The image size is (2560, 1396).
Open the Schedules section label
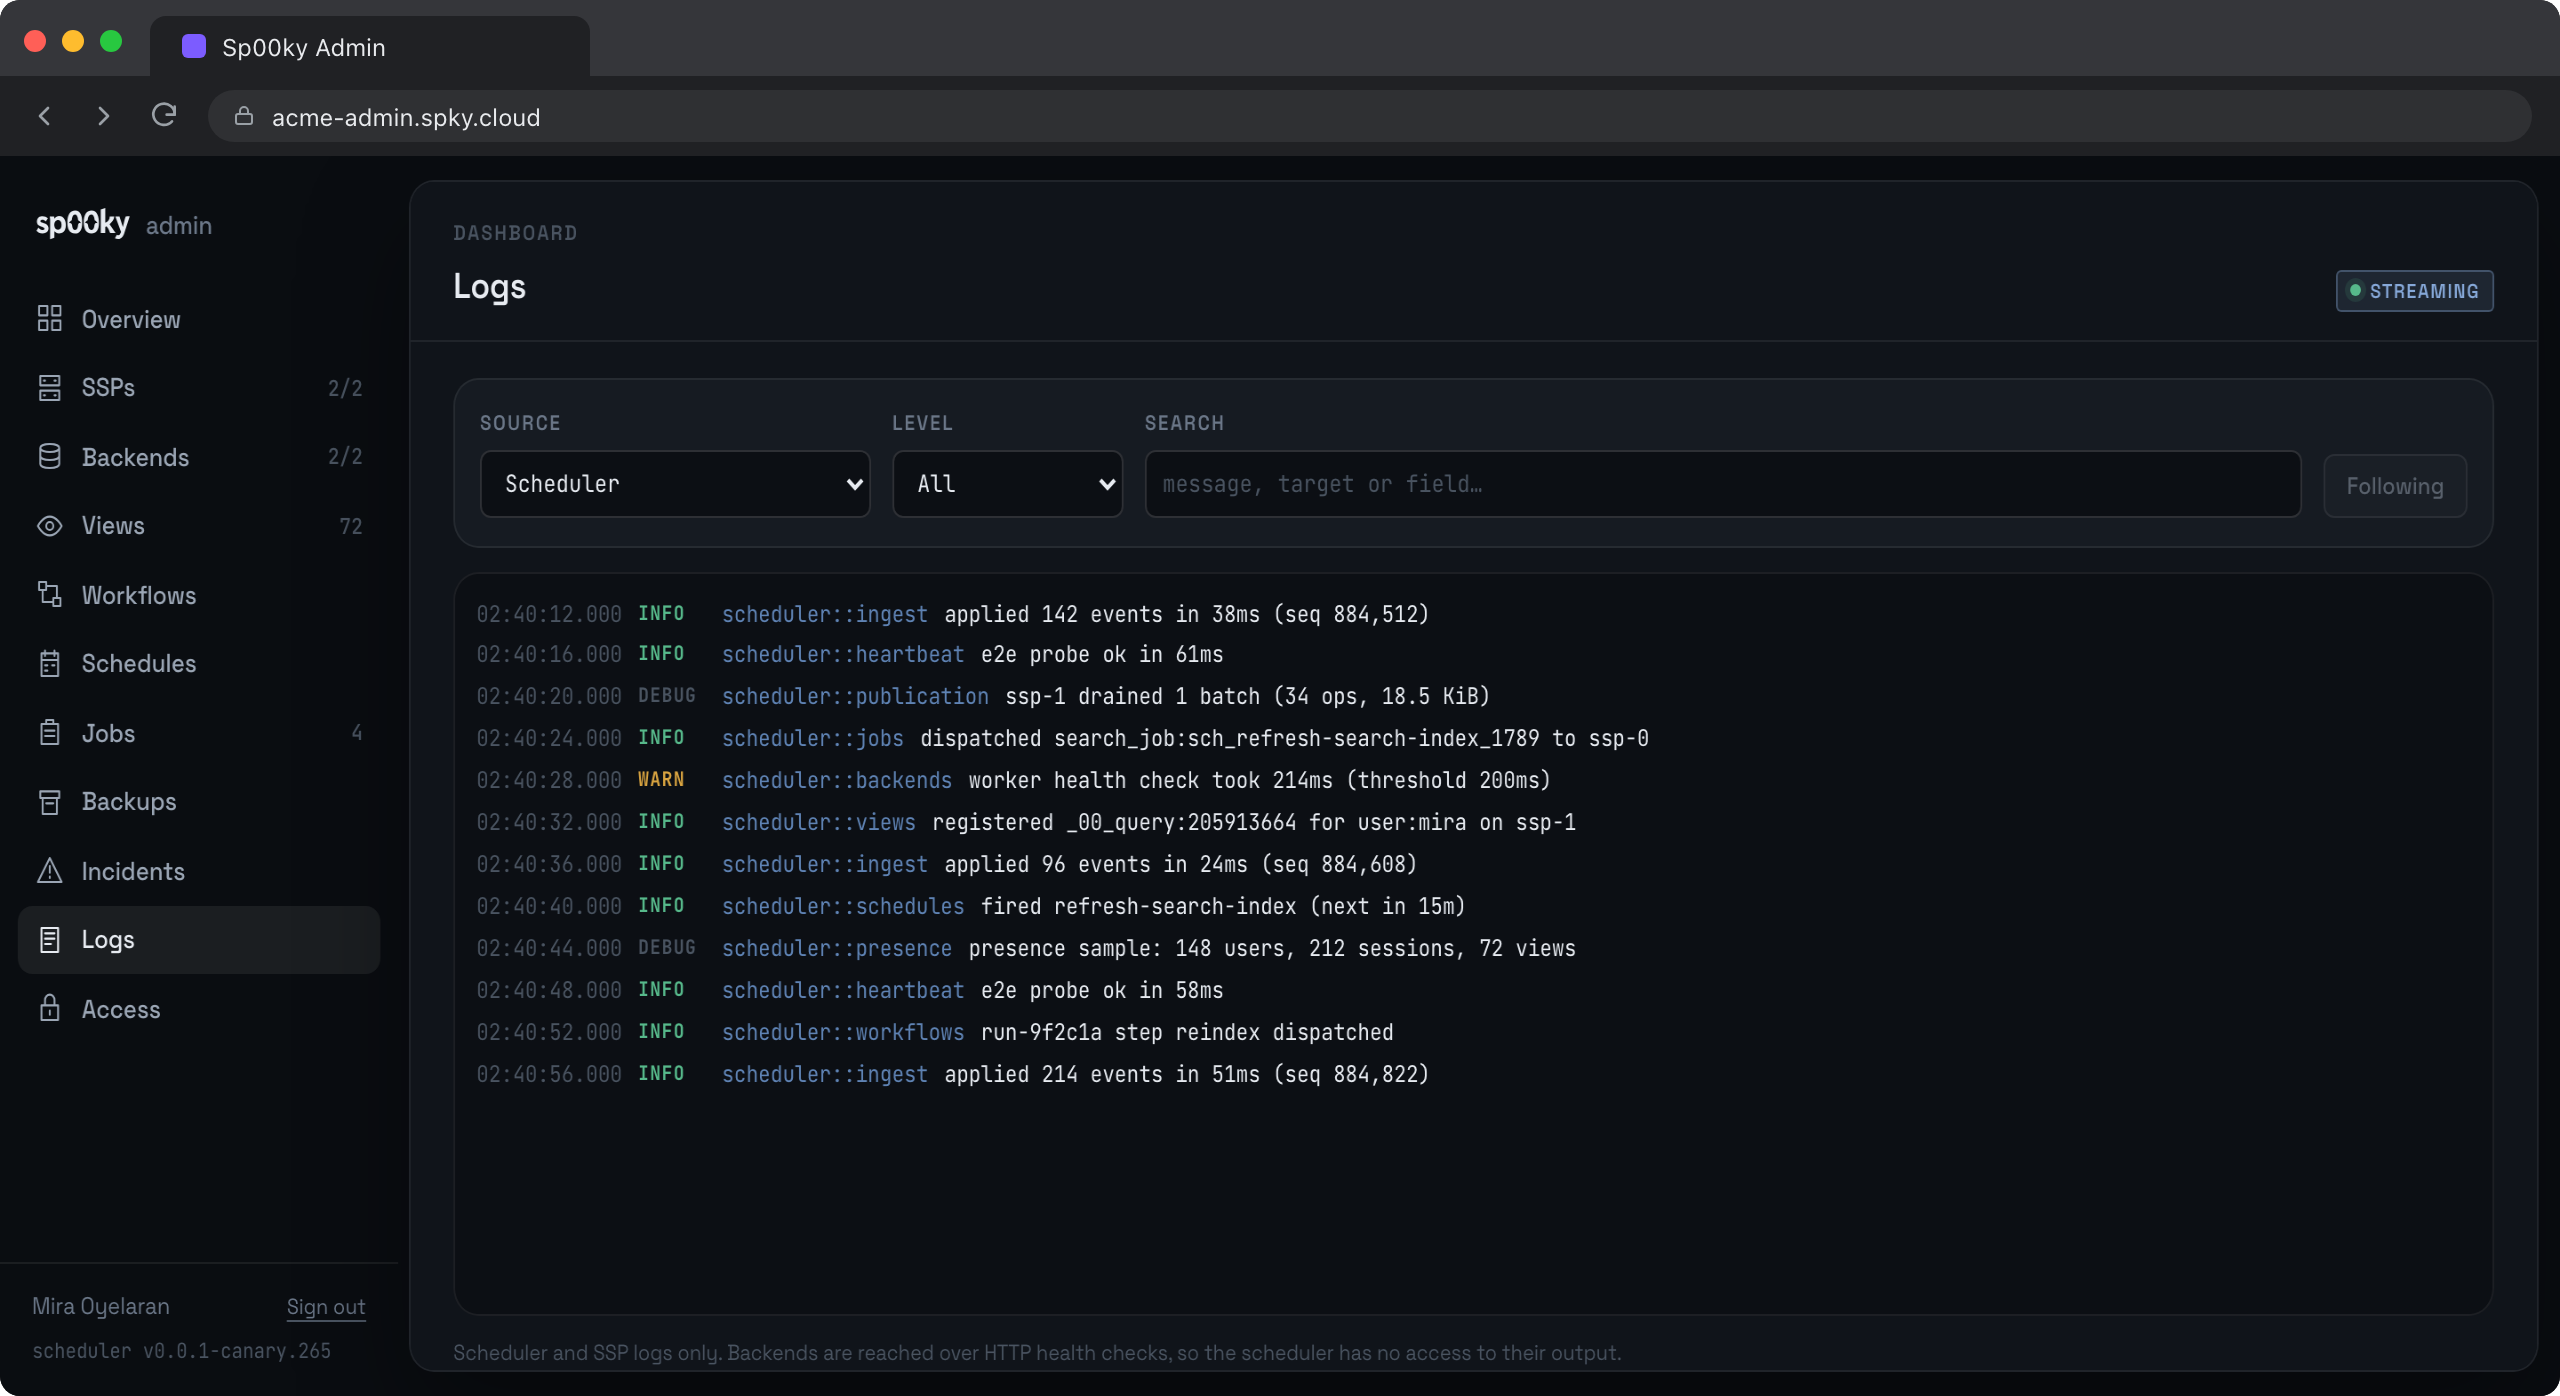point(139,664)
